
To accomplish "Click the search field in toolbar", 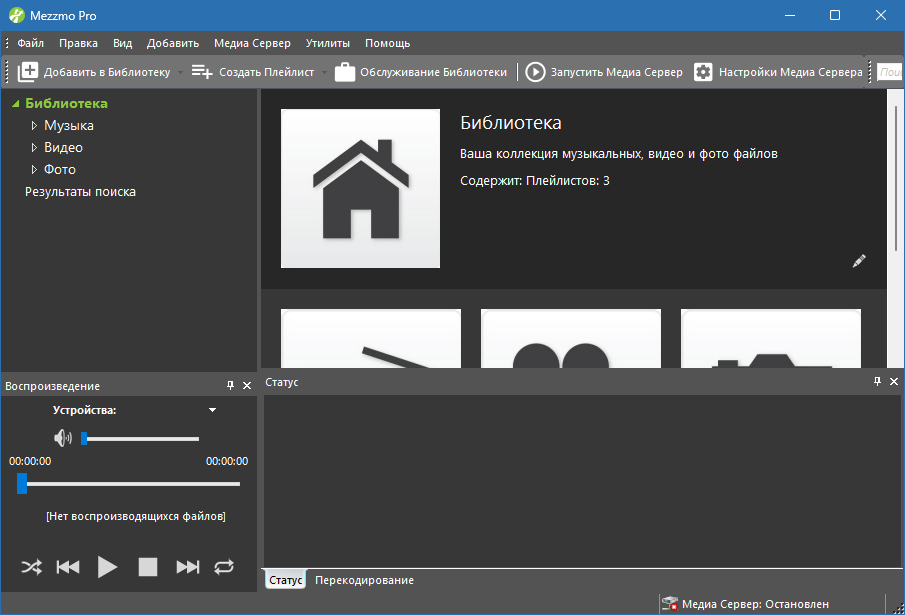I will point(890,72).
